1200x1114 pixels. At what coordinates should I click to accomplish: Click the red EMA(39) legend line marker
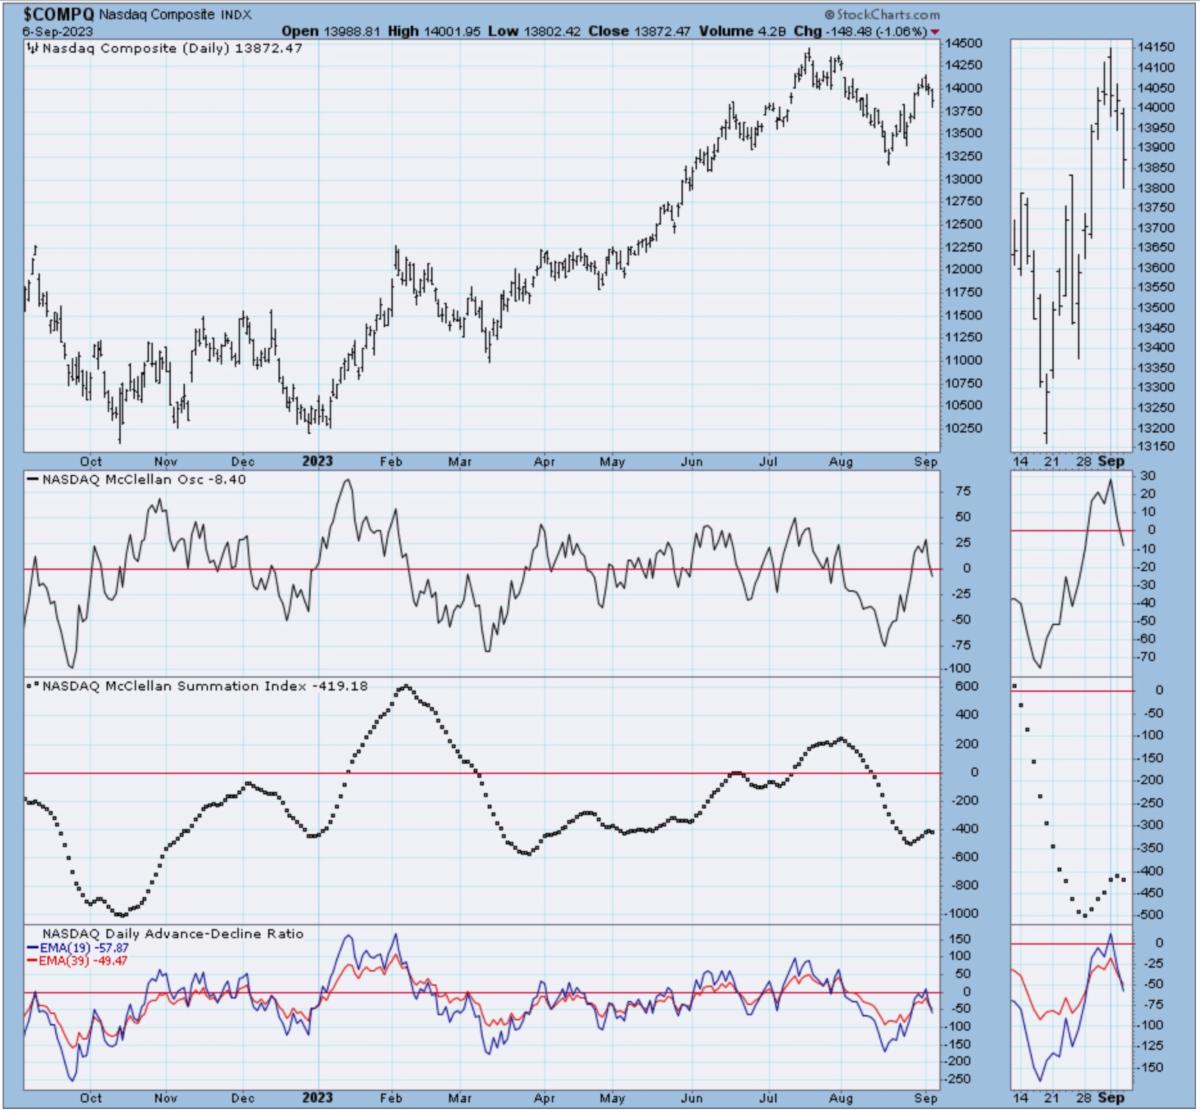point(33,960)
